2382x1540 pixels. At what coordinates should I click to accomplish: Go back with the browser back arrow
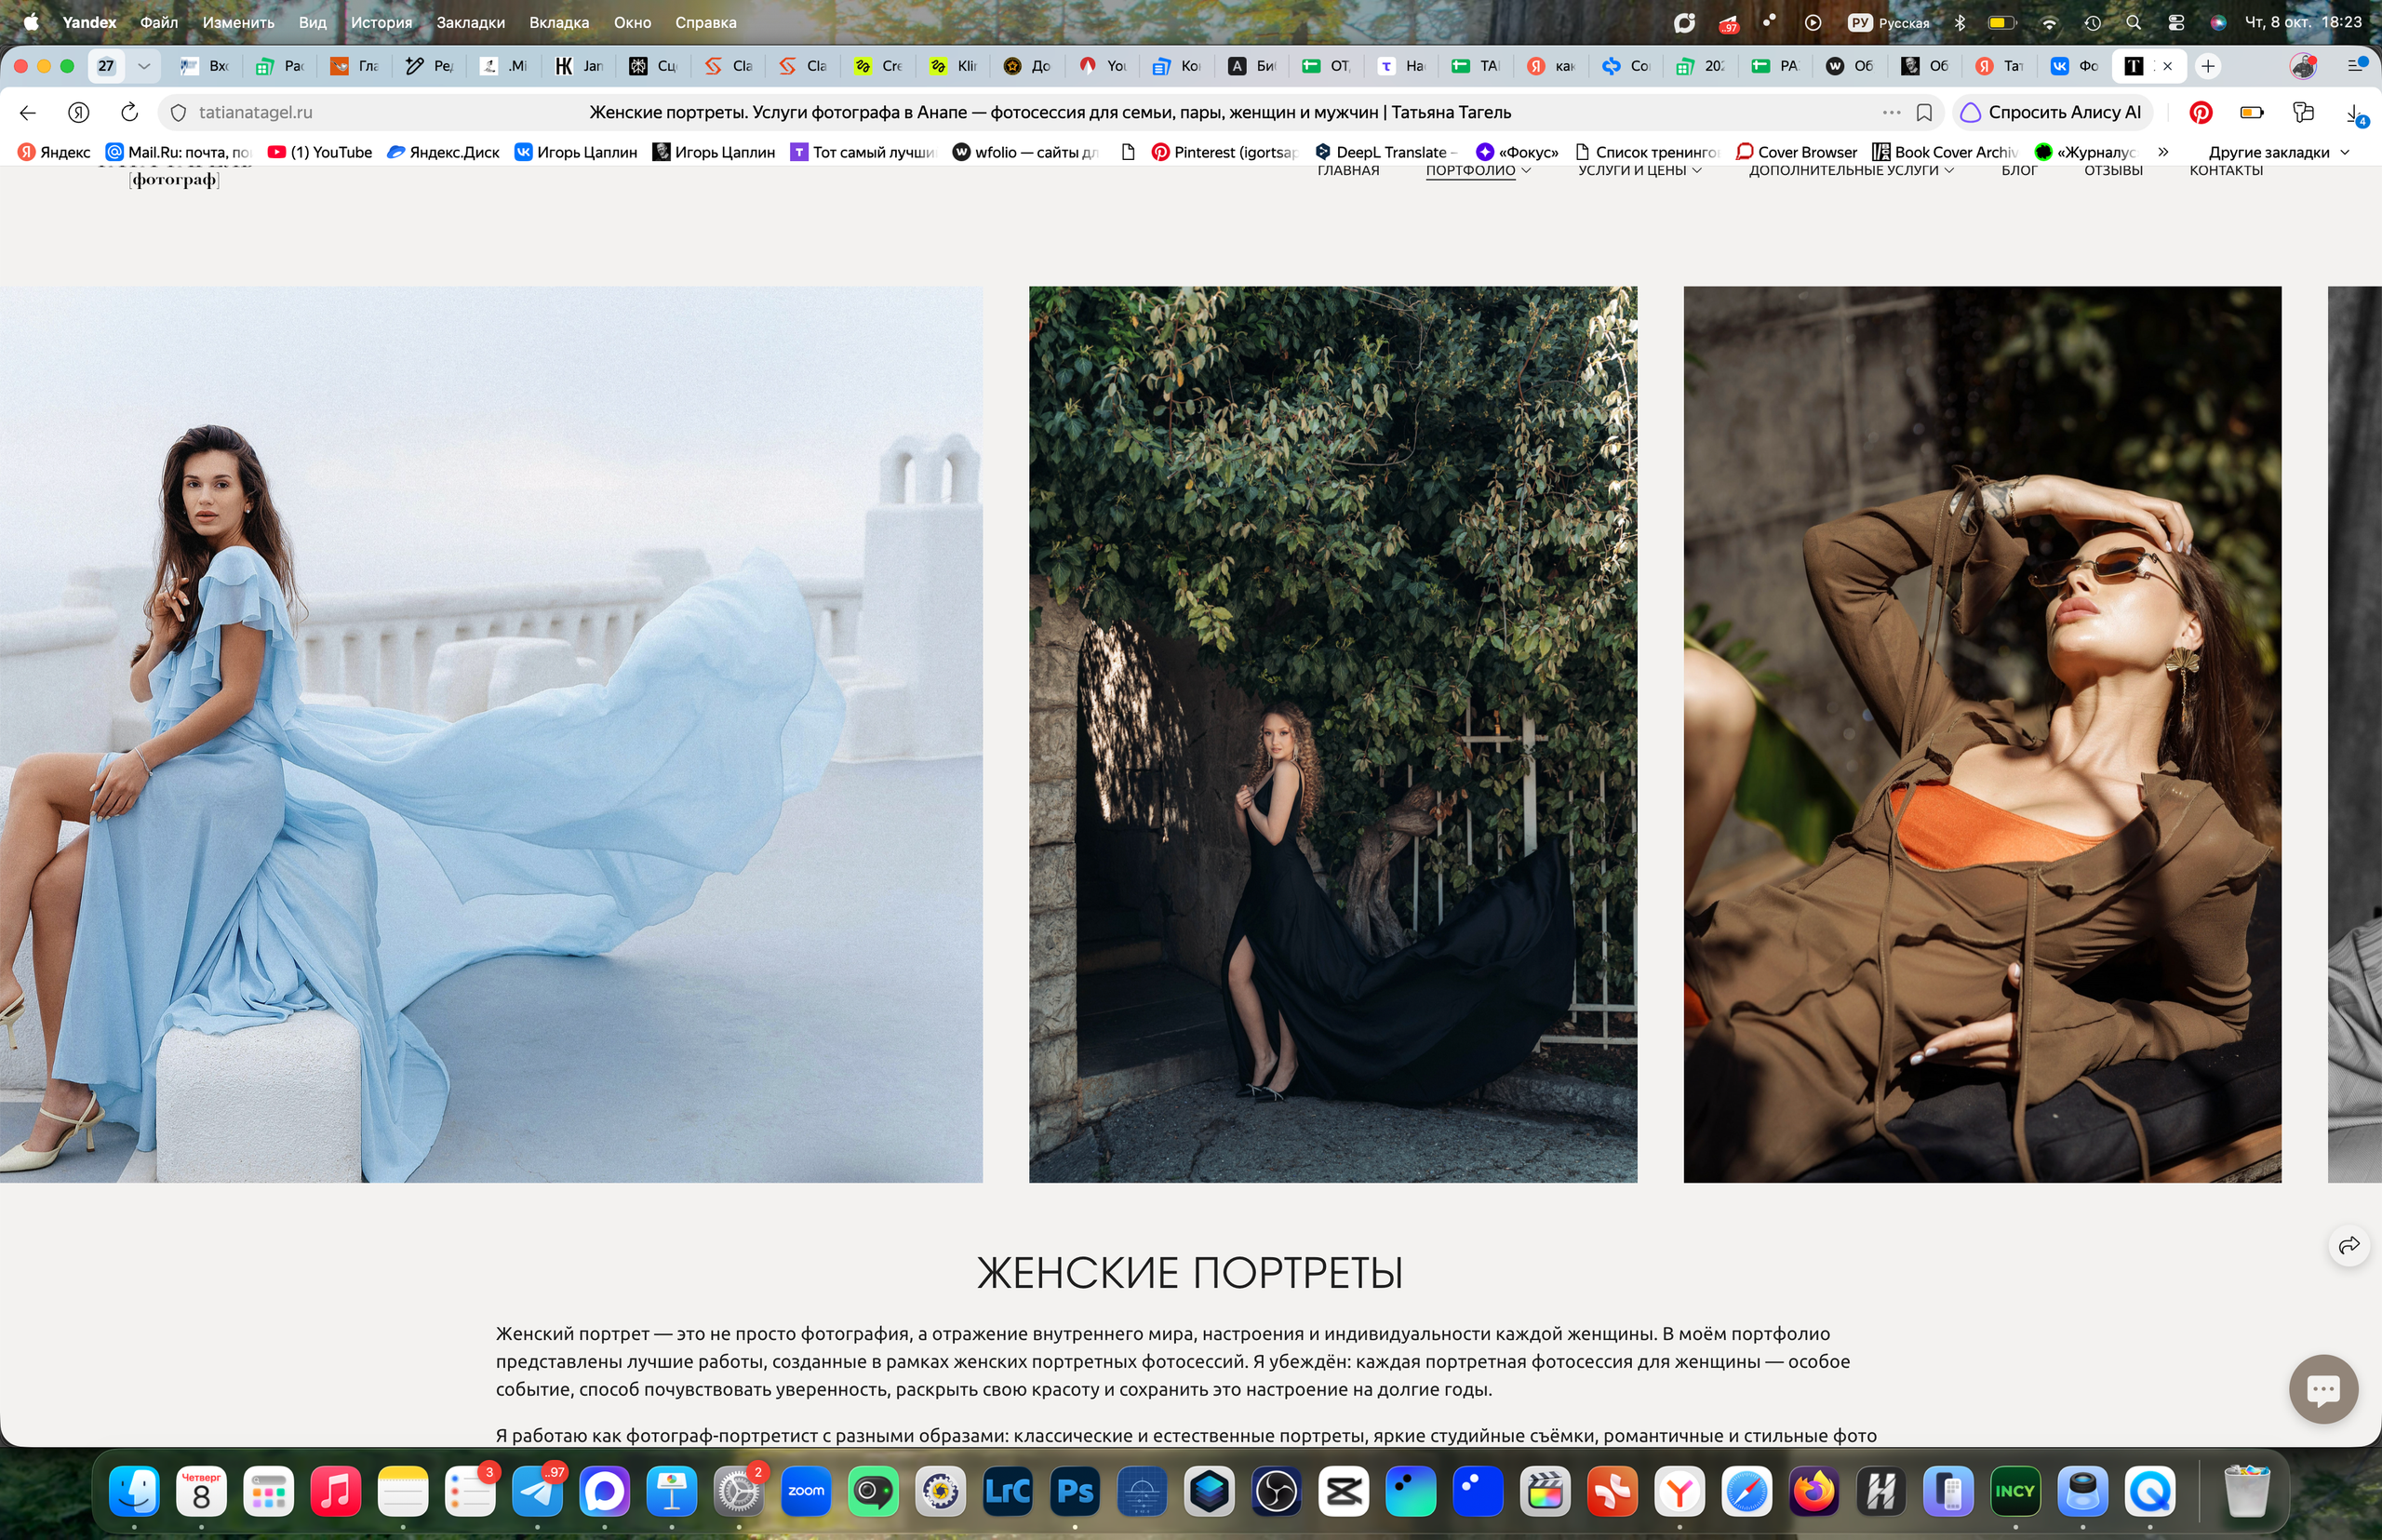click(28, 112)
